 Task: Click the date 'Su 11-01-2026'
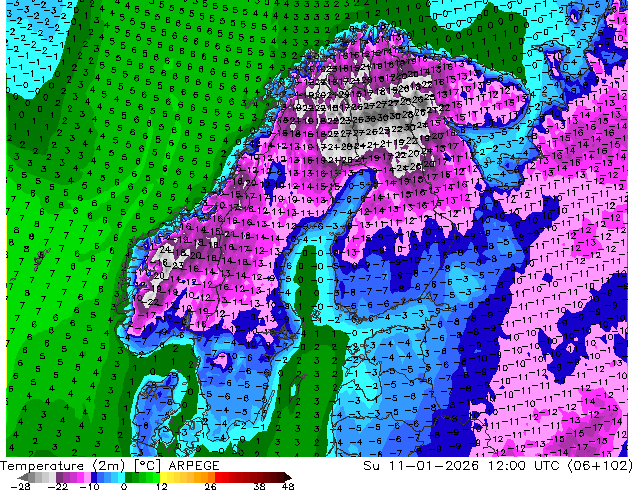click(x=421, y=466)
